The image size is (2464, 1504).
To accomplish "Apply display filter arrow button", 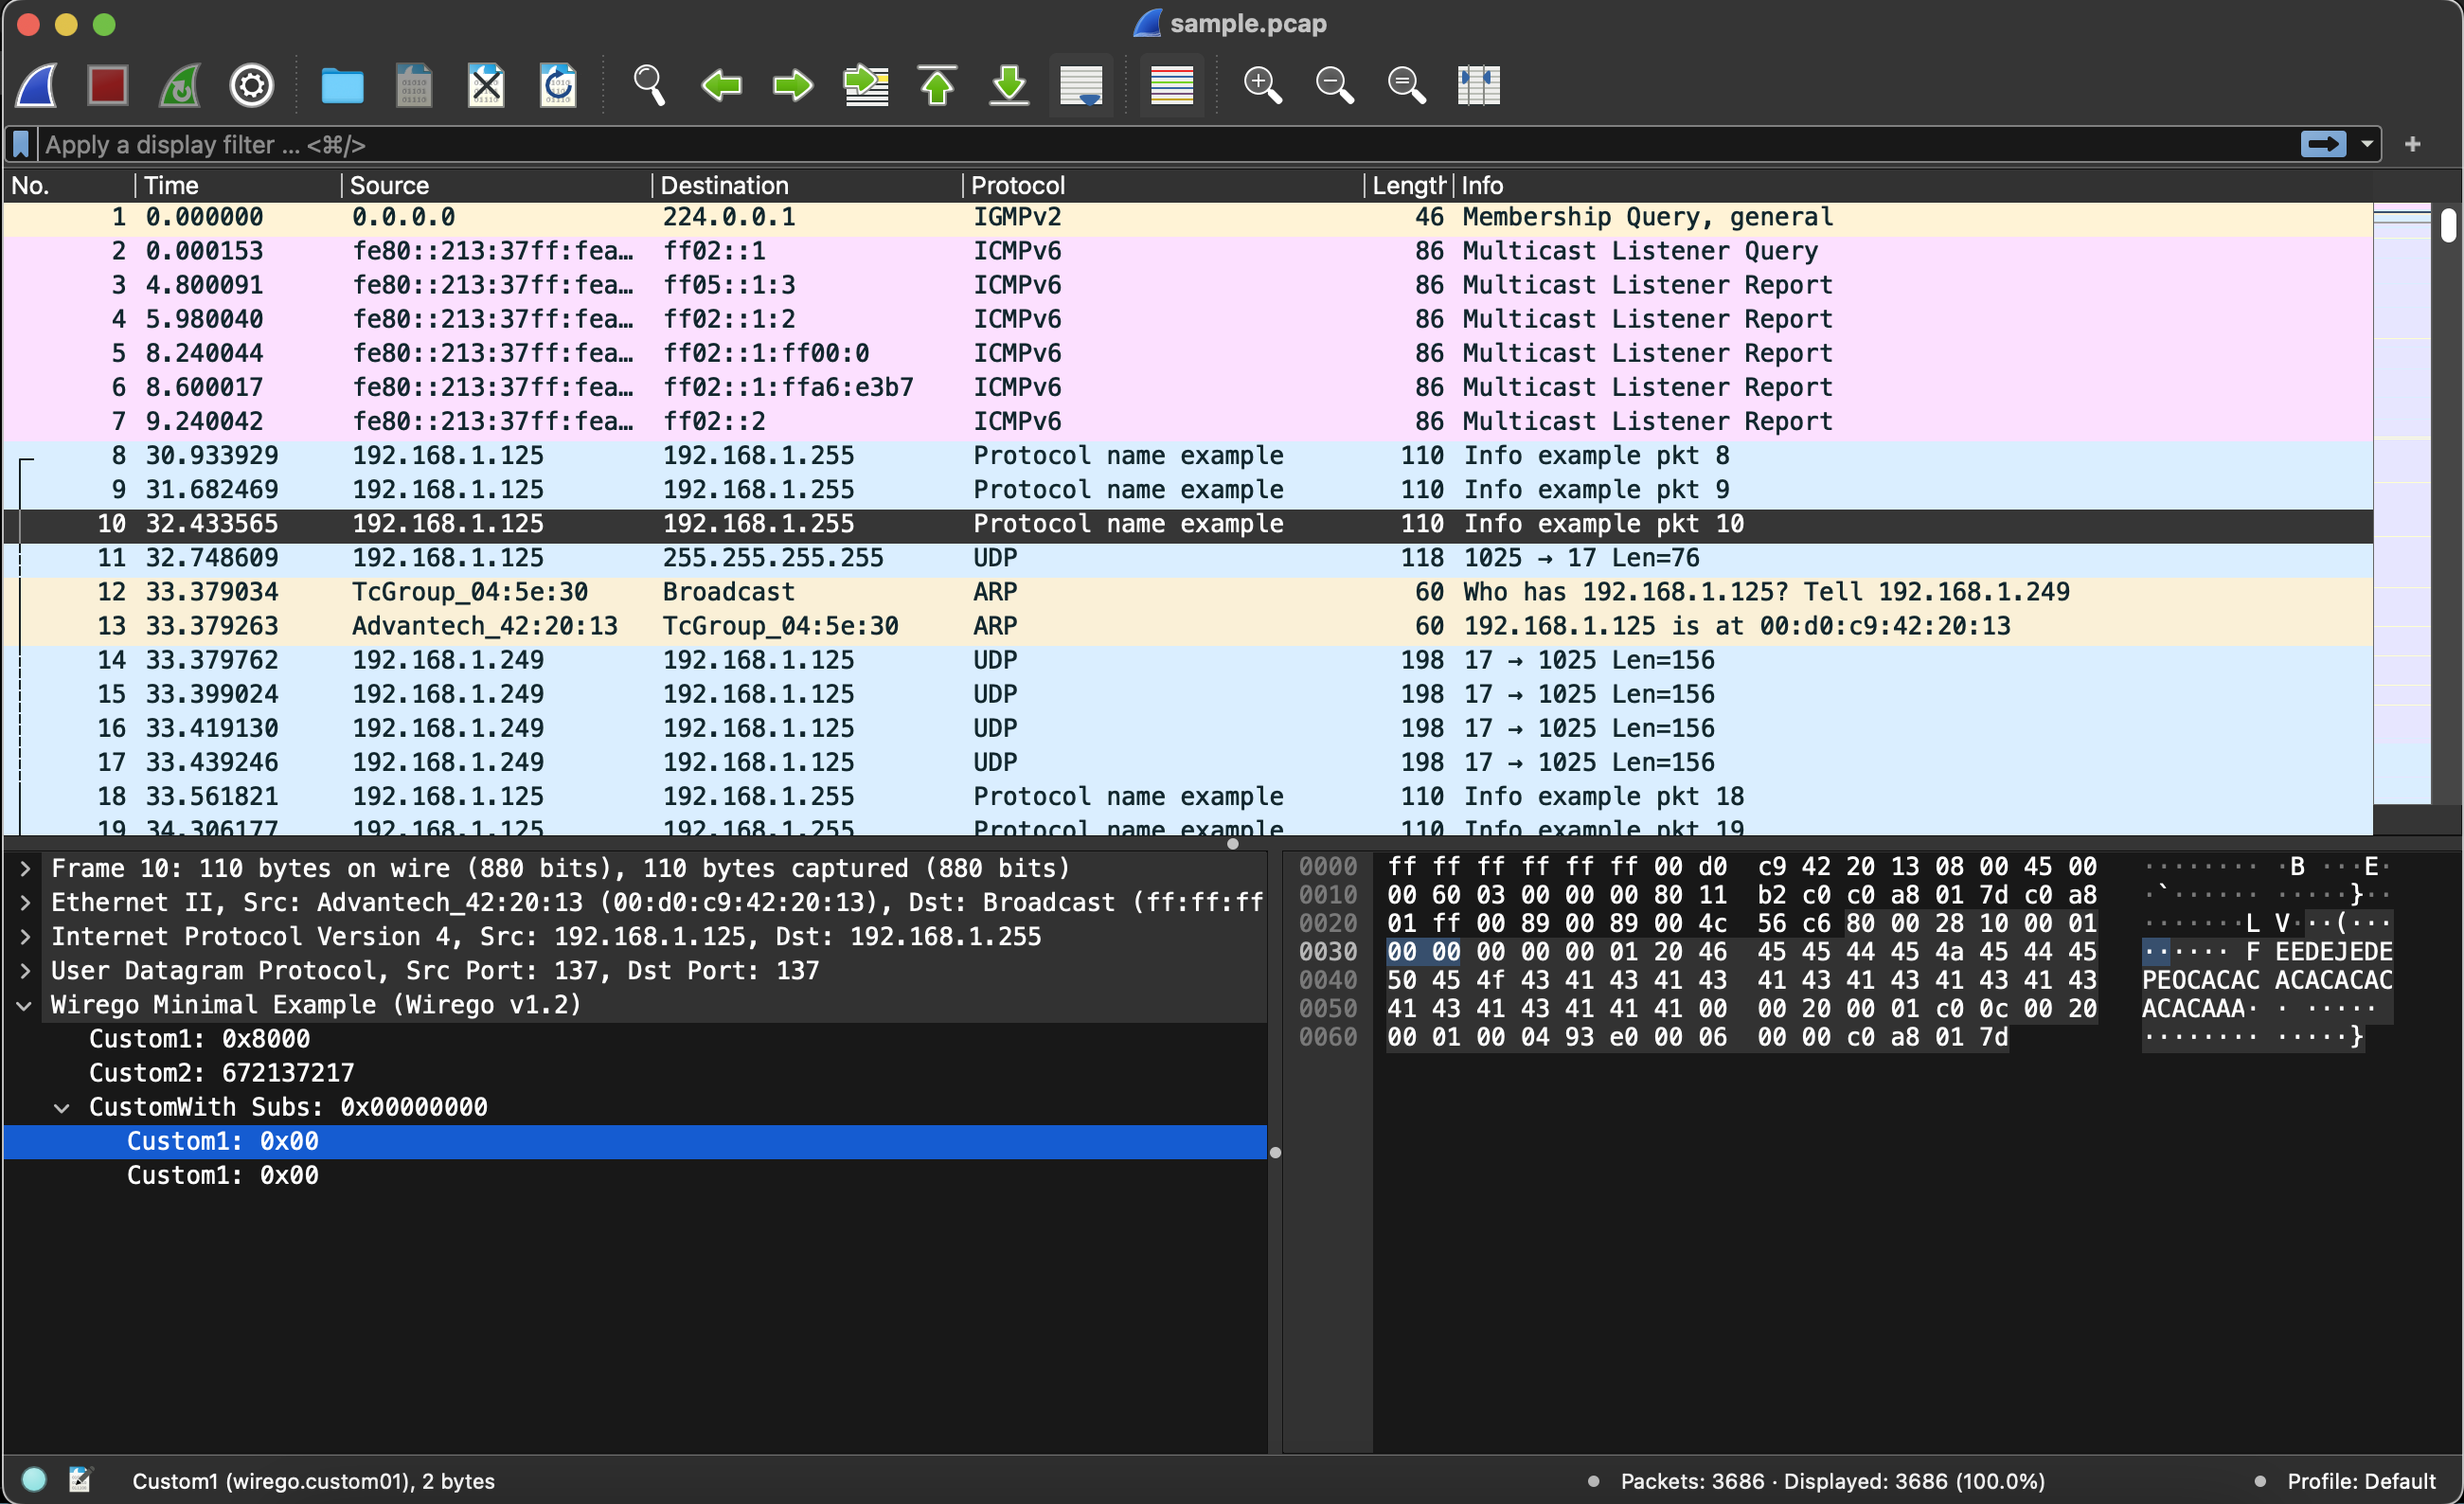I will point(2322,144).
